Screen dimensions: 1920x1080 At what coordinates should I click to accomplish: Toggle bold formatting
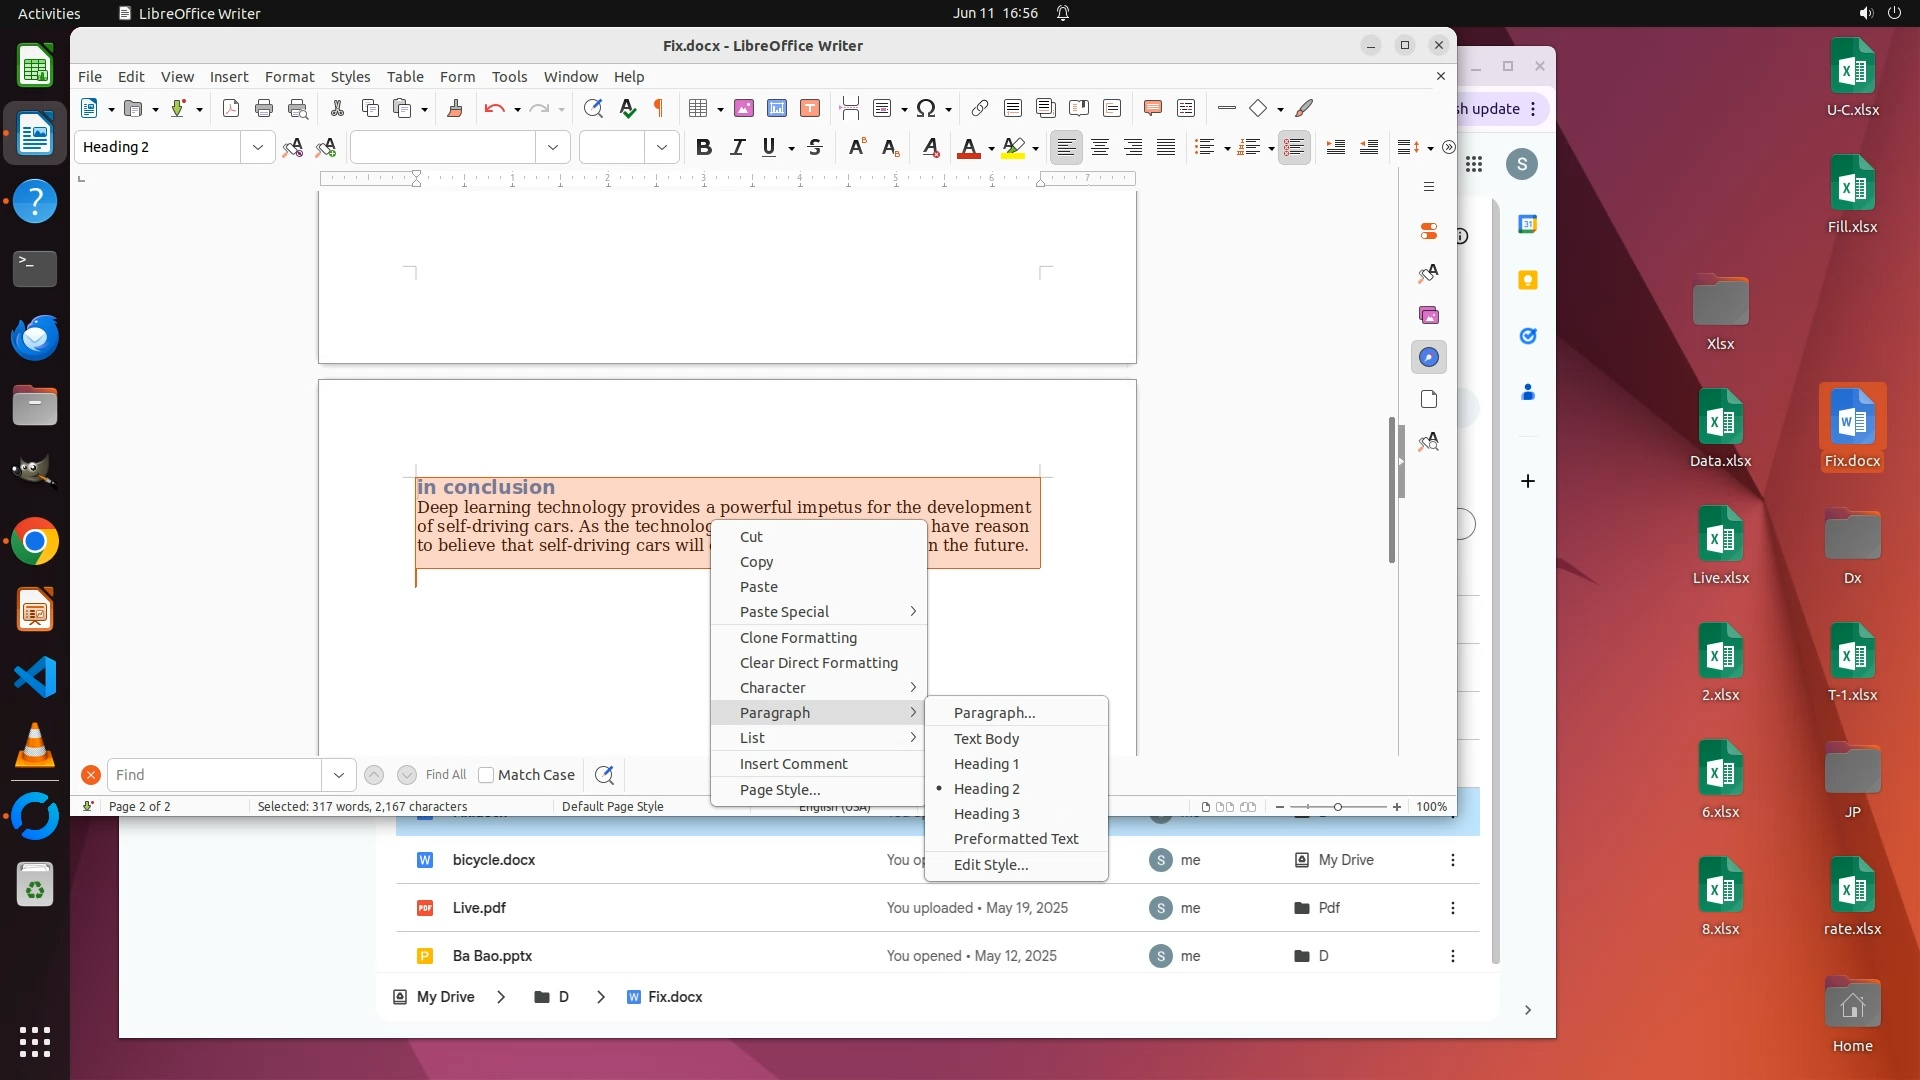point(704,147)
